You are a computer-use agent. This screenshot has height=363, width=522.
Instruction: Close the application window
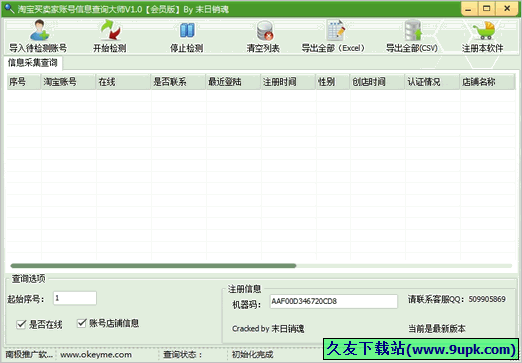(x=507, y=9)
